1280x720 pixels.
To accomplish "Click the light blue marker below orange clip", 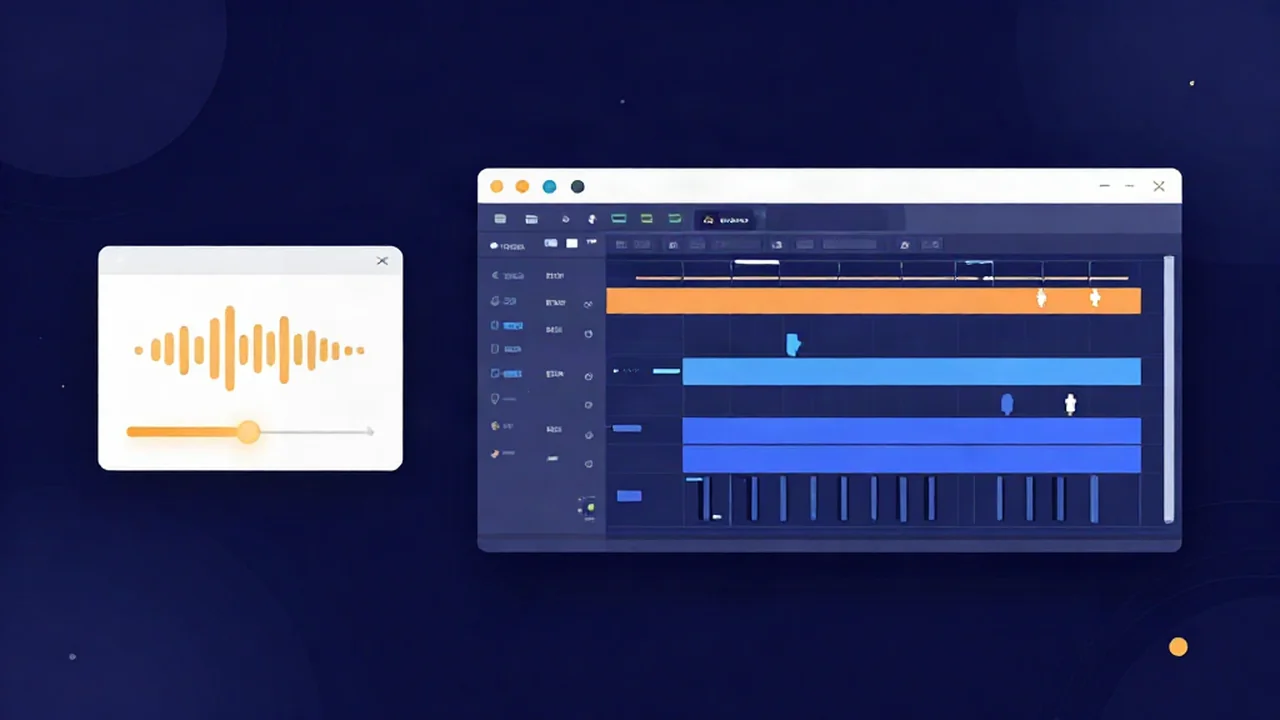I will click(x=793, y=344).
